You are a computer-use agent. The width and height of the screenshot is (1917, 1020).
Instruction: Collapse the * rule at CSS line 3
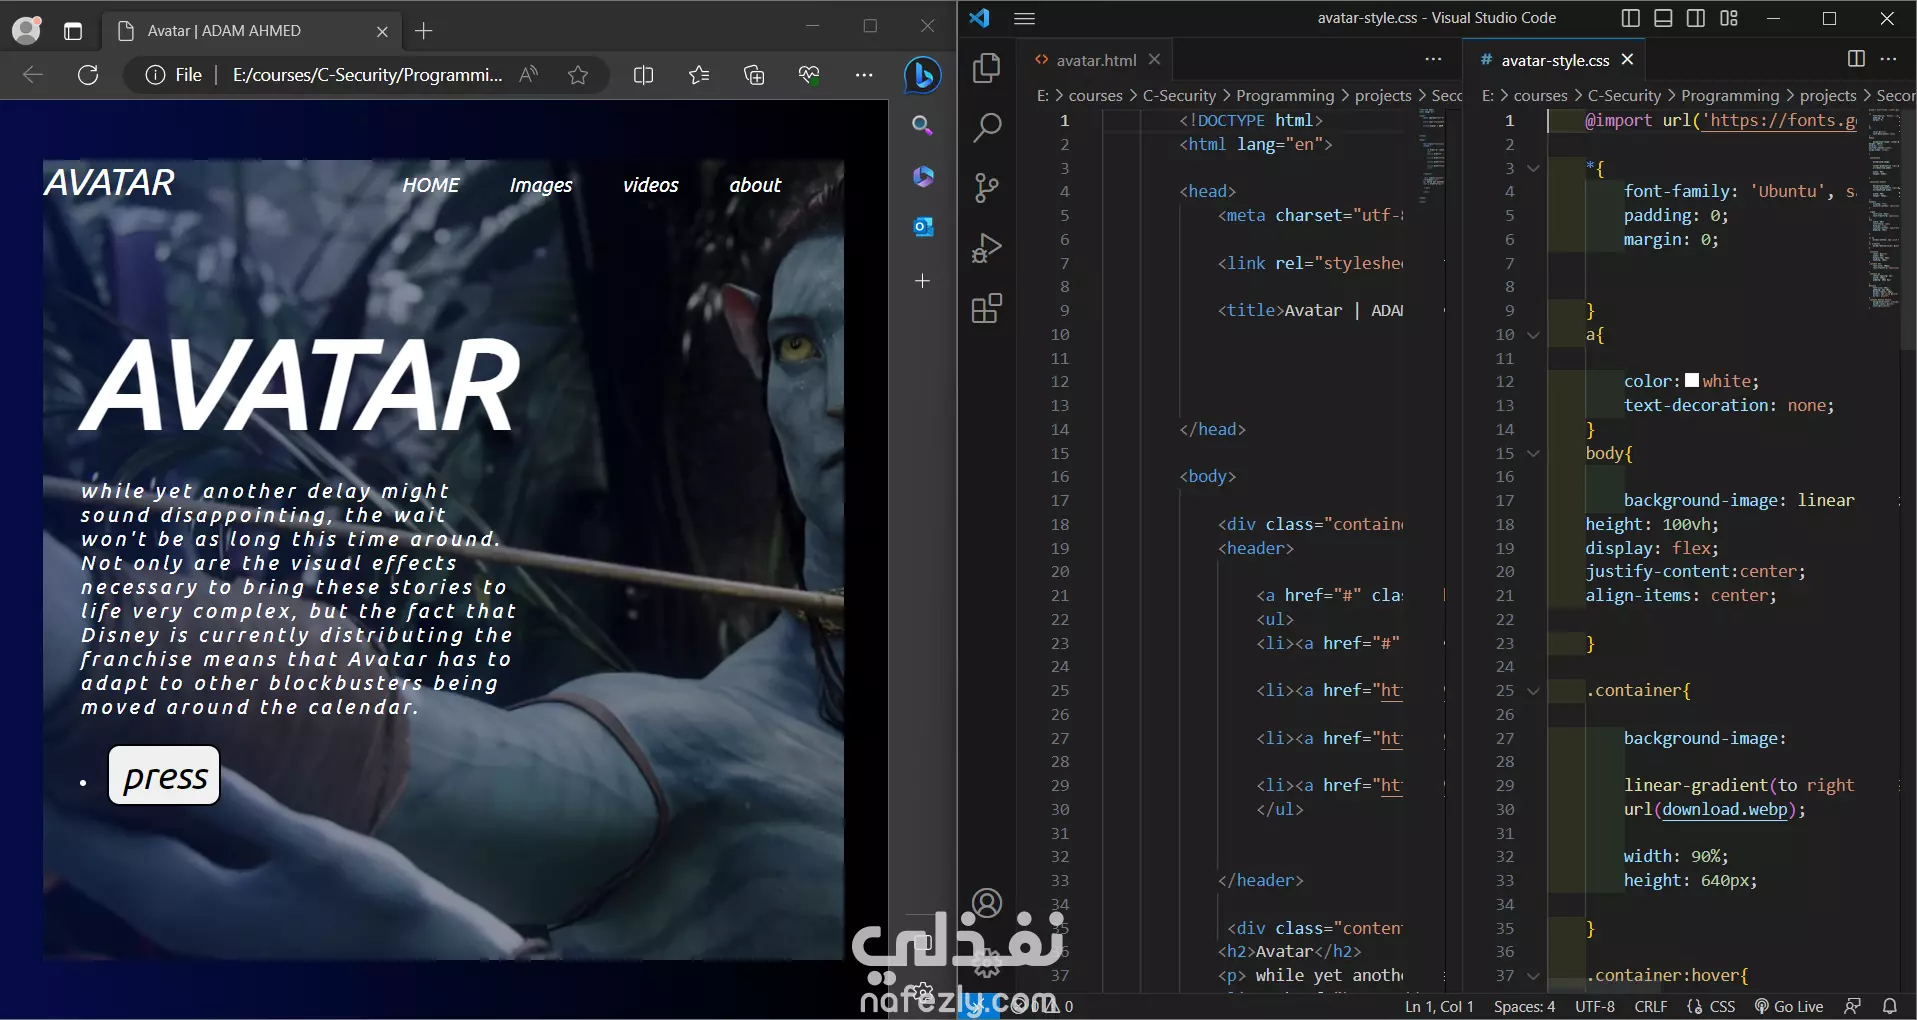pyautogui.click(x=1533, y=168)
